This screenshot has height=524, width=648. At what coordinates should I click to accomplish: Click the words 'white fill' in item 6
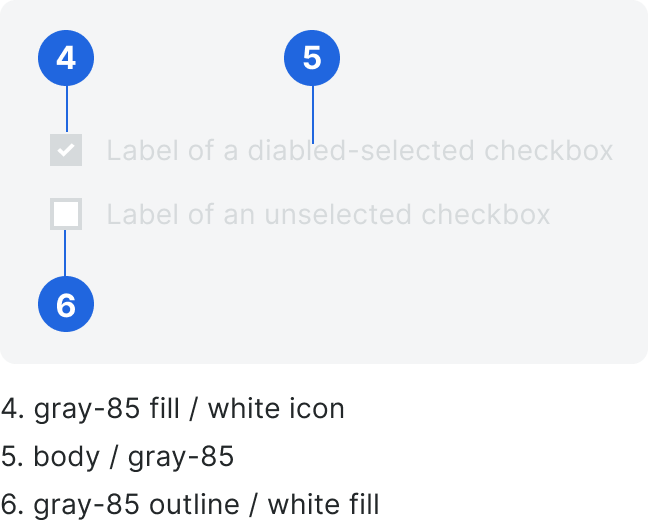pos(323,505)
